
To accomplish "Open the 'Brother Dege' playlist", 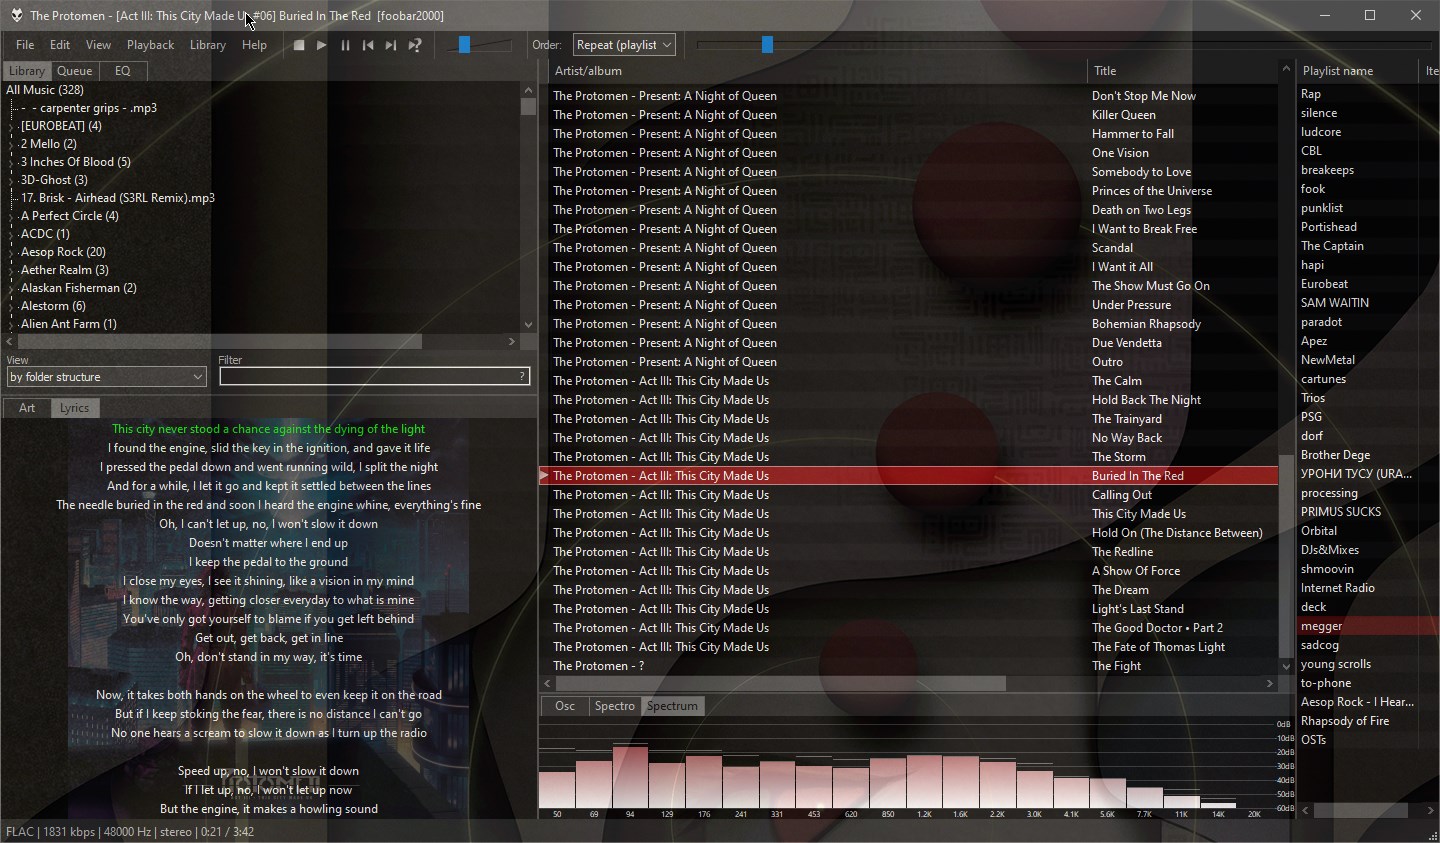I will 1335,455.
